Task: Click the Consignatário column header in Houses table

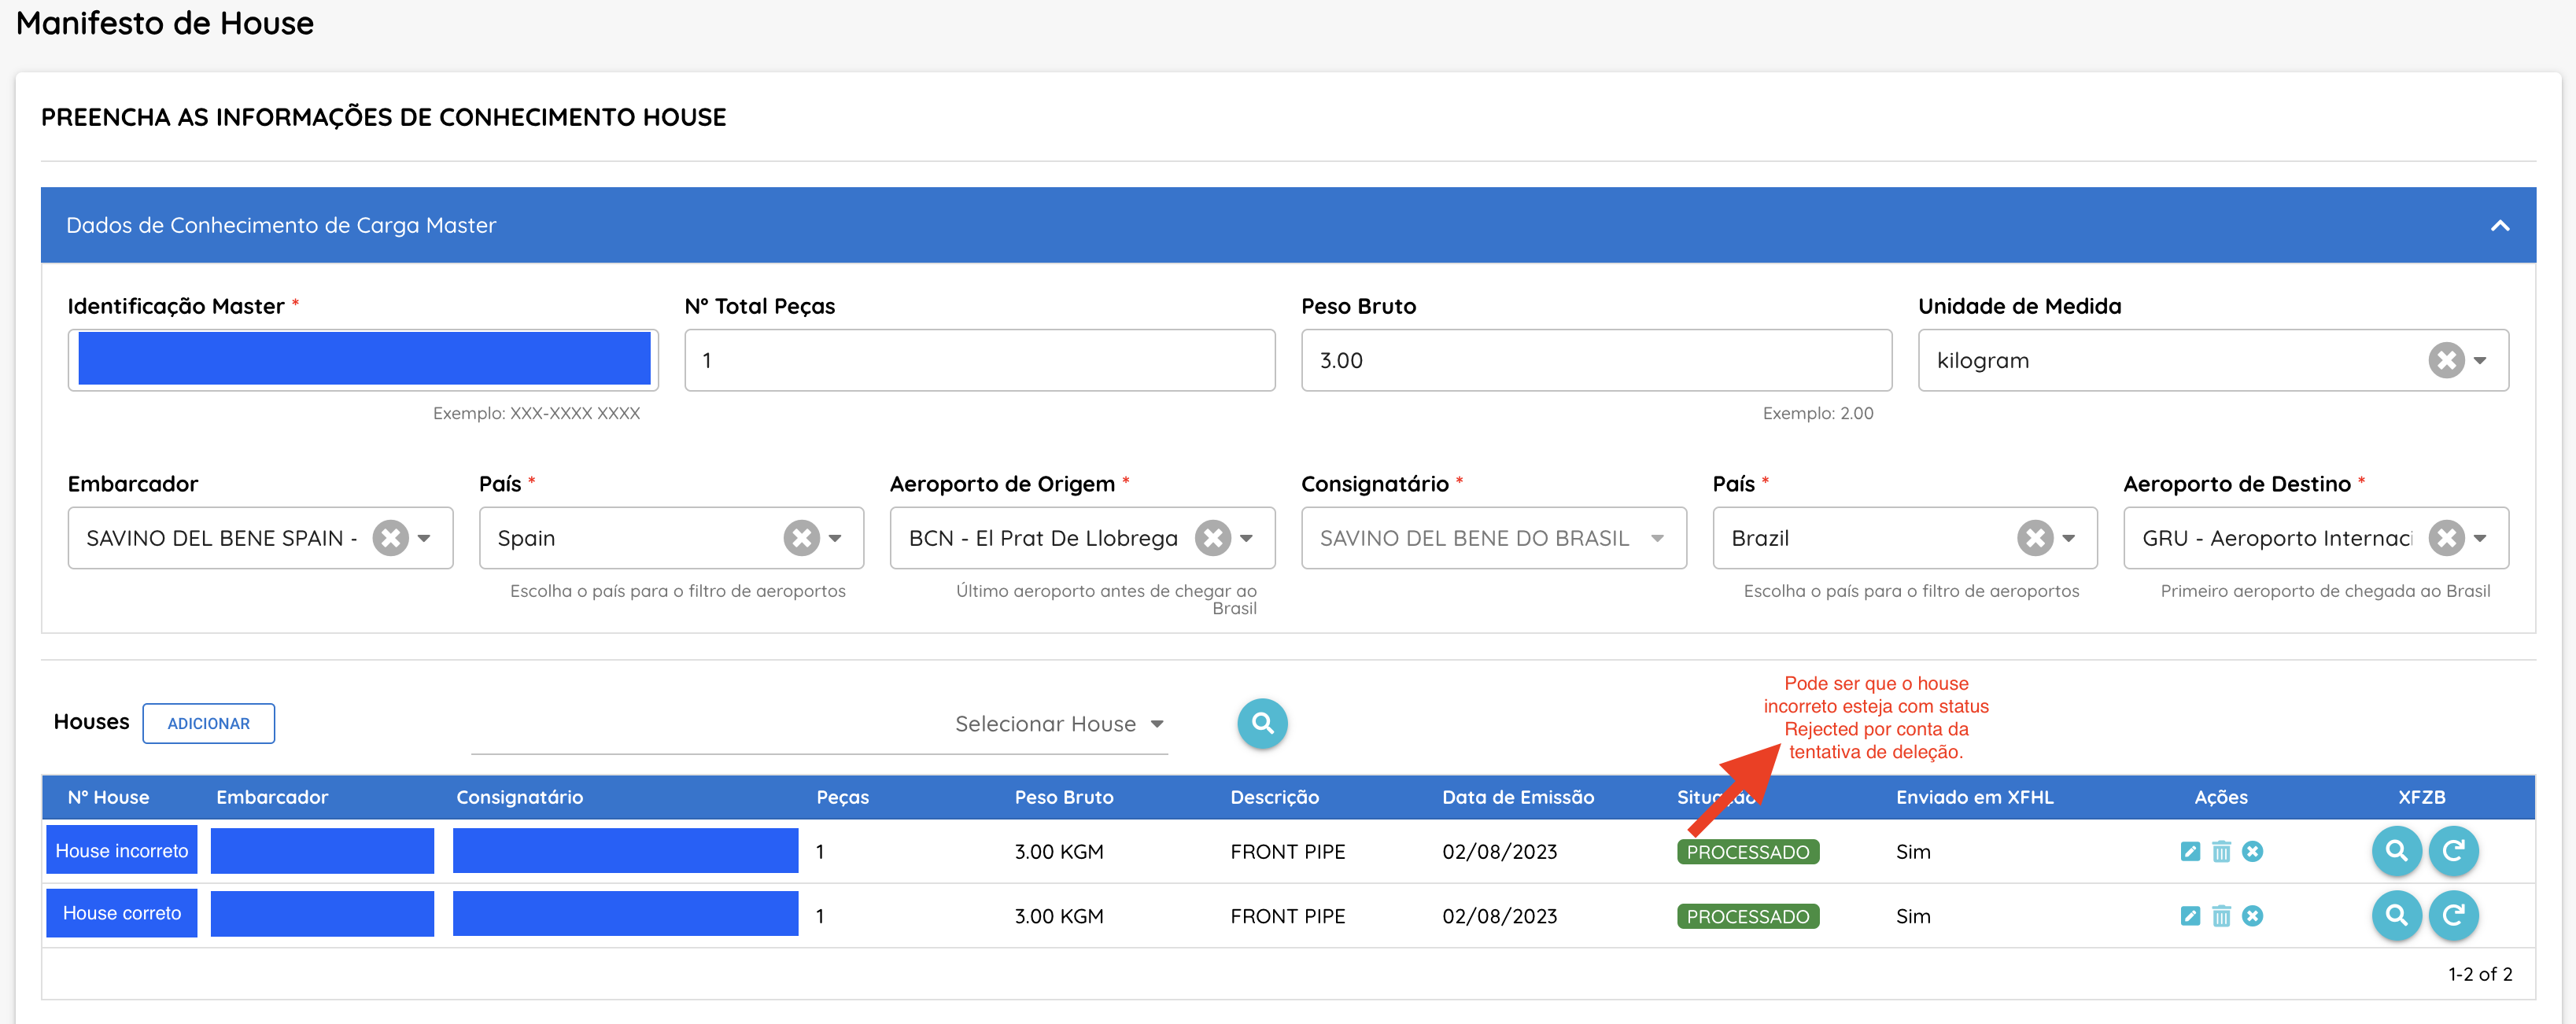Action: click(x=519, y=797)
